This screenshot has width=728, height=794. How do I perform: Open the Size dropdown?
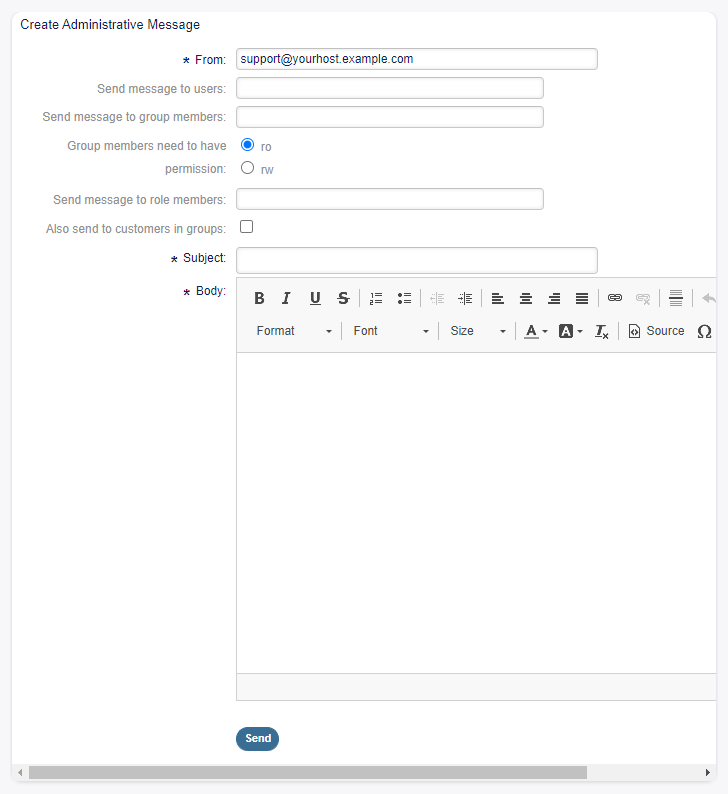coord(478,331)
